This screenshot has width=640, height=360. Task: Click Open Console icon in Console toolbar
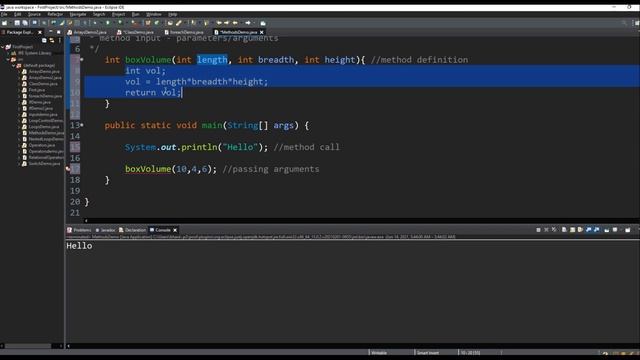[628, 230]
